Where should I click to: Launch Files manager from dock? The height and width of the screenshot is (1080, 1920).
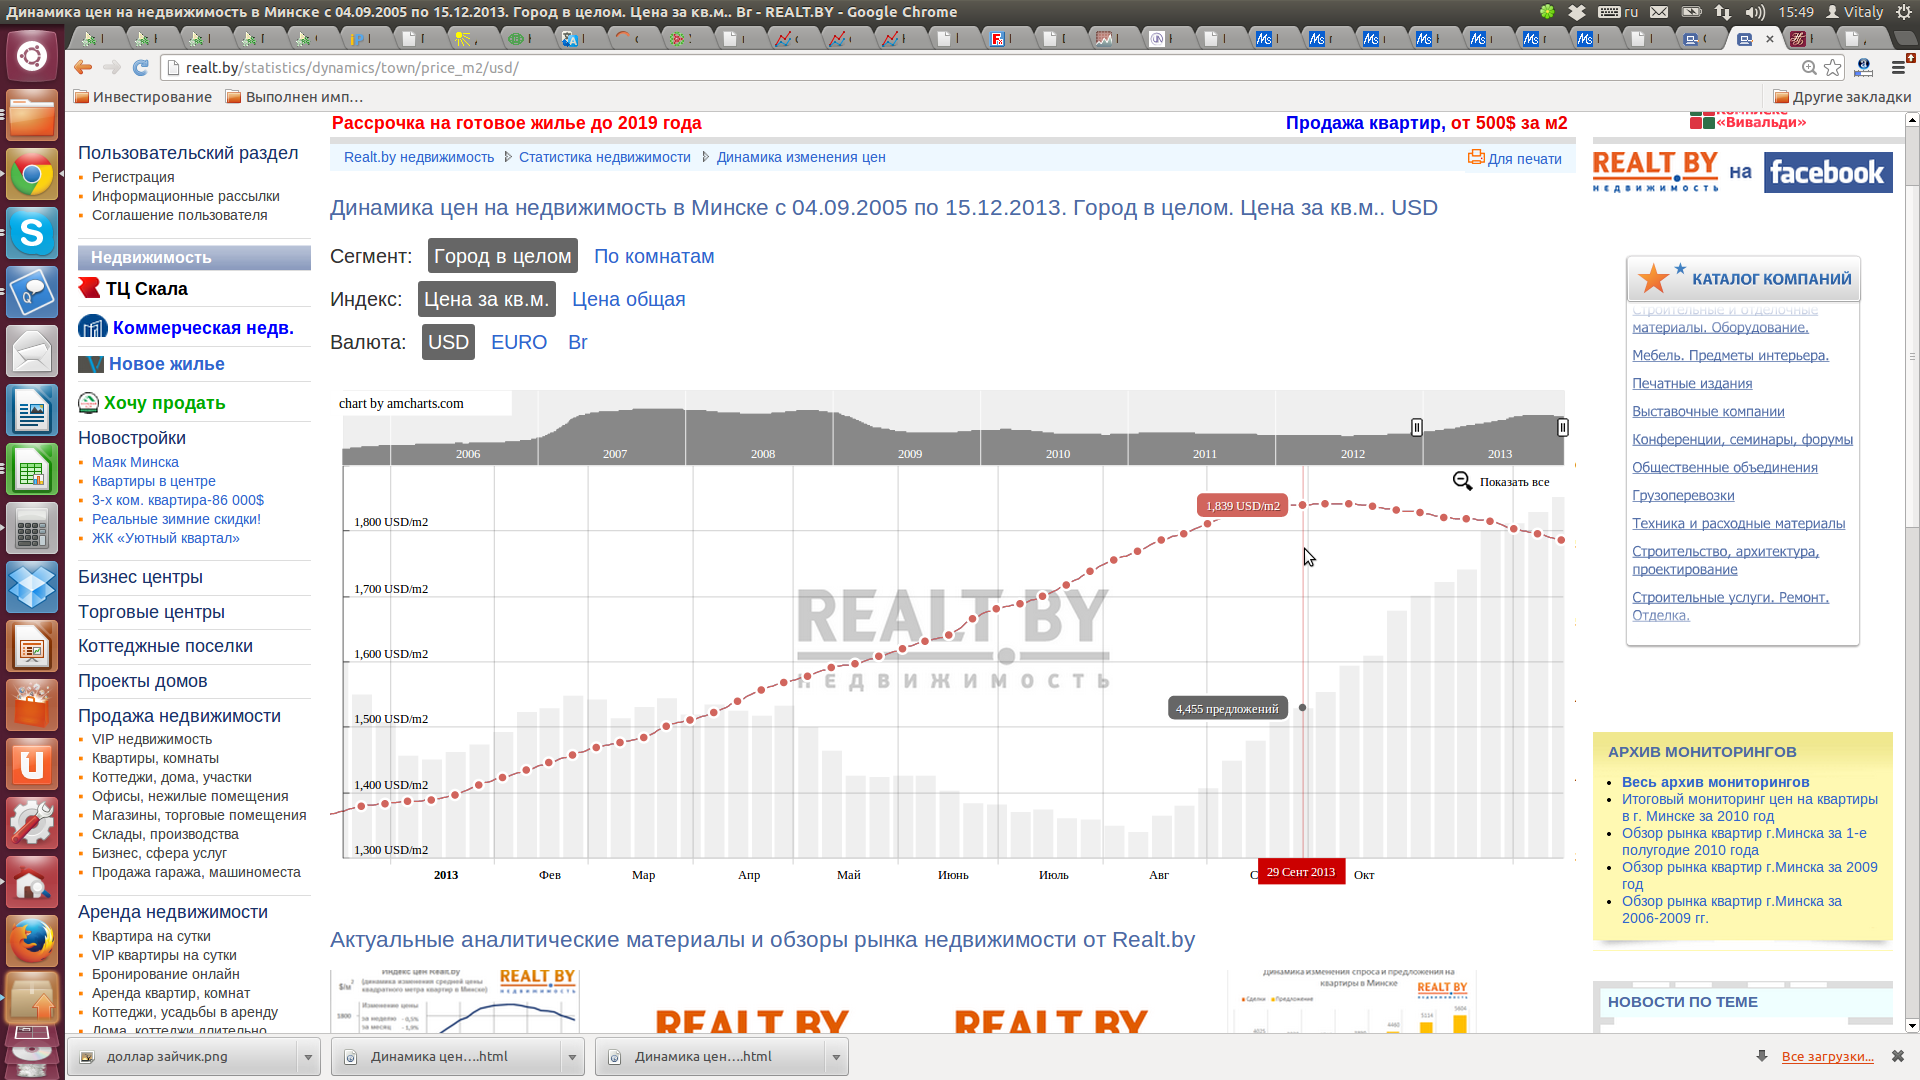[x=32, y=116]
